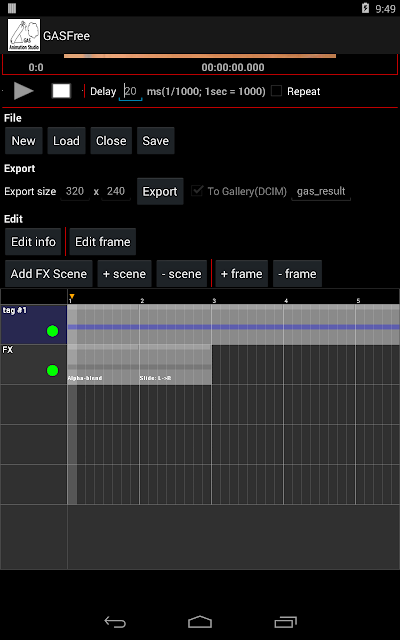This screenshot has height=640, width=400.
Task: Enable the Repeat checkbox
Action: click(x=277, y=91)
